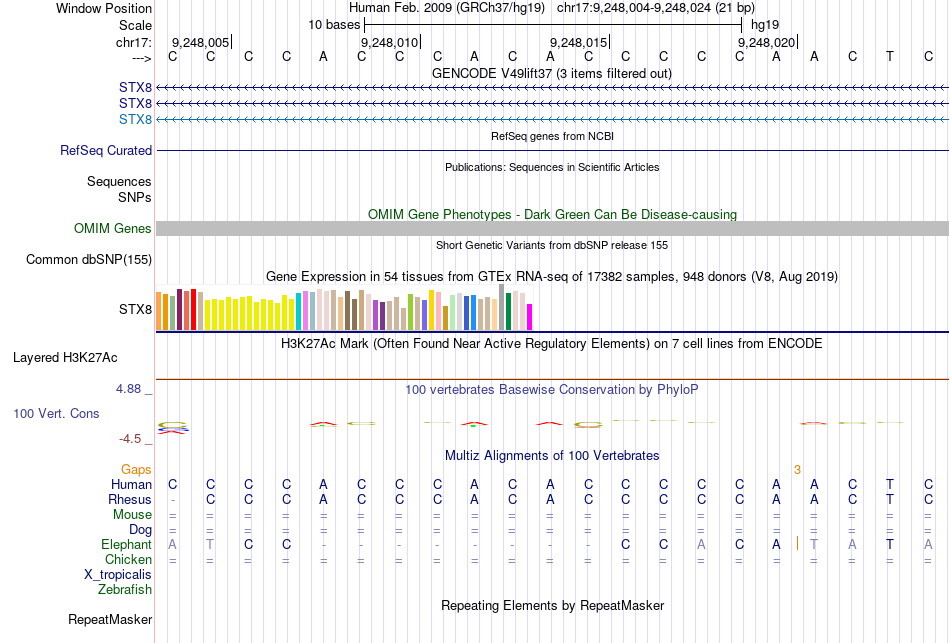Click the Dog species row label
This screenshot has width=950, height=643.
(x=141, y=530)
